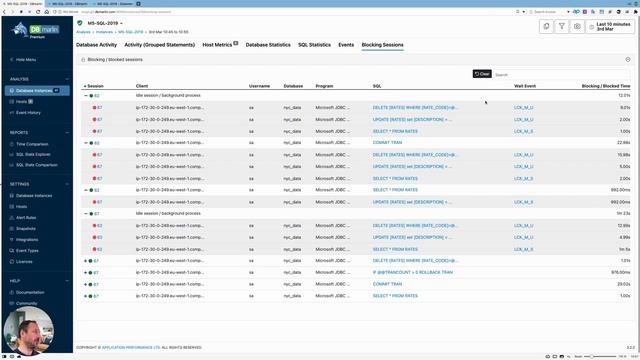
Task: Click the Host Metrics tab badge icon
Action: [x=236, y=43]
